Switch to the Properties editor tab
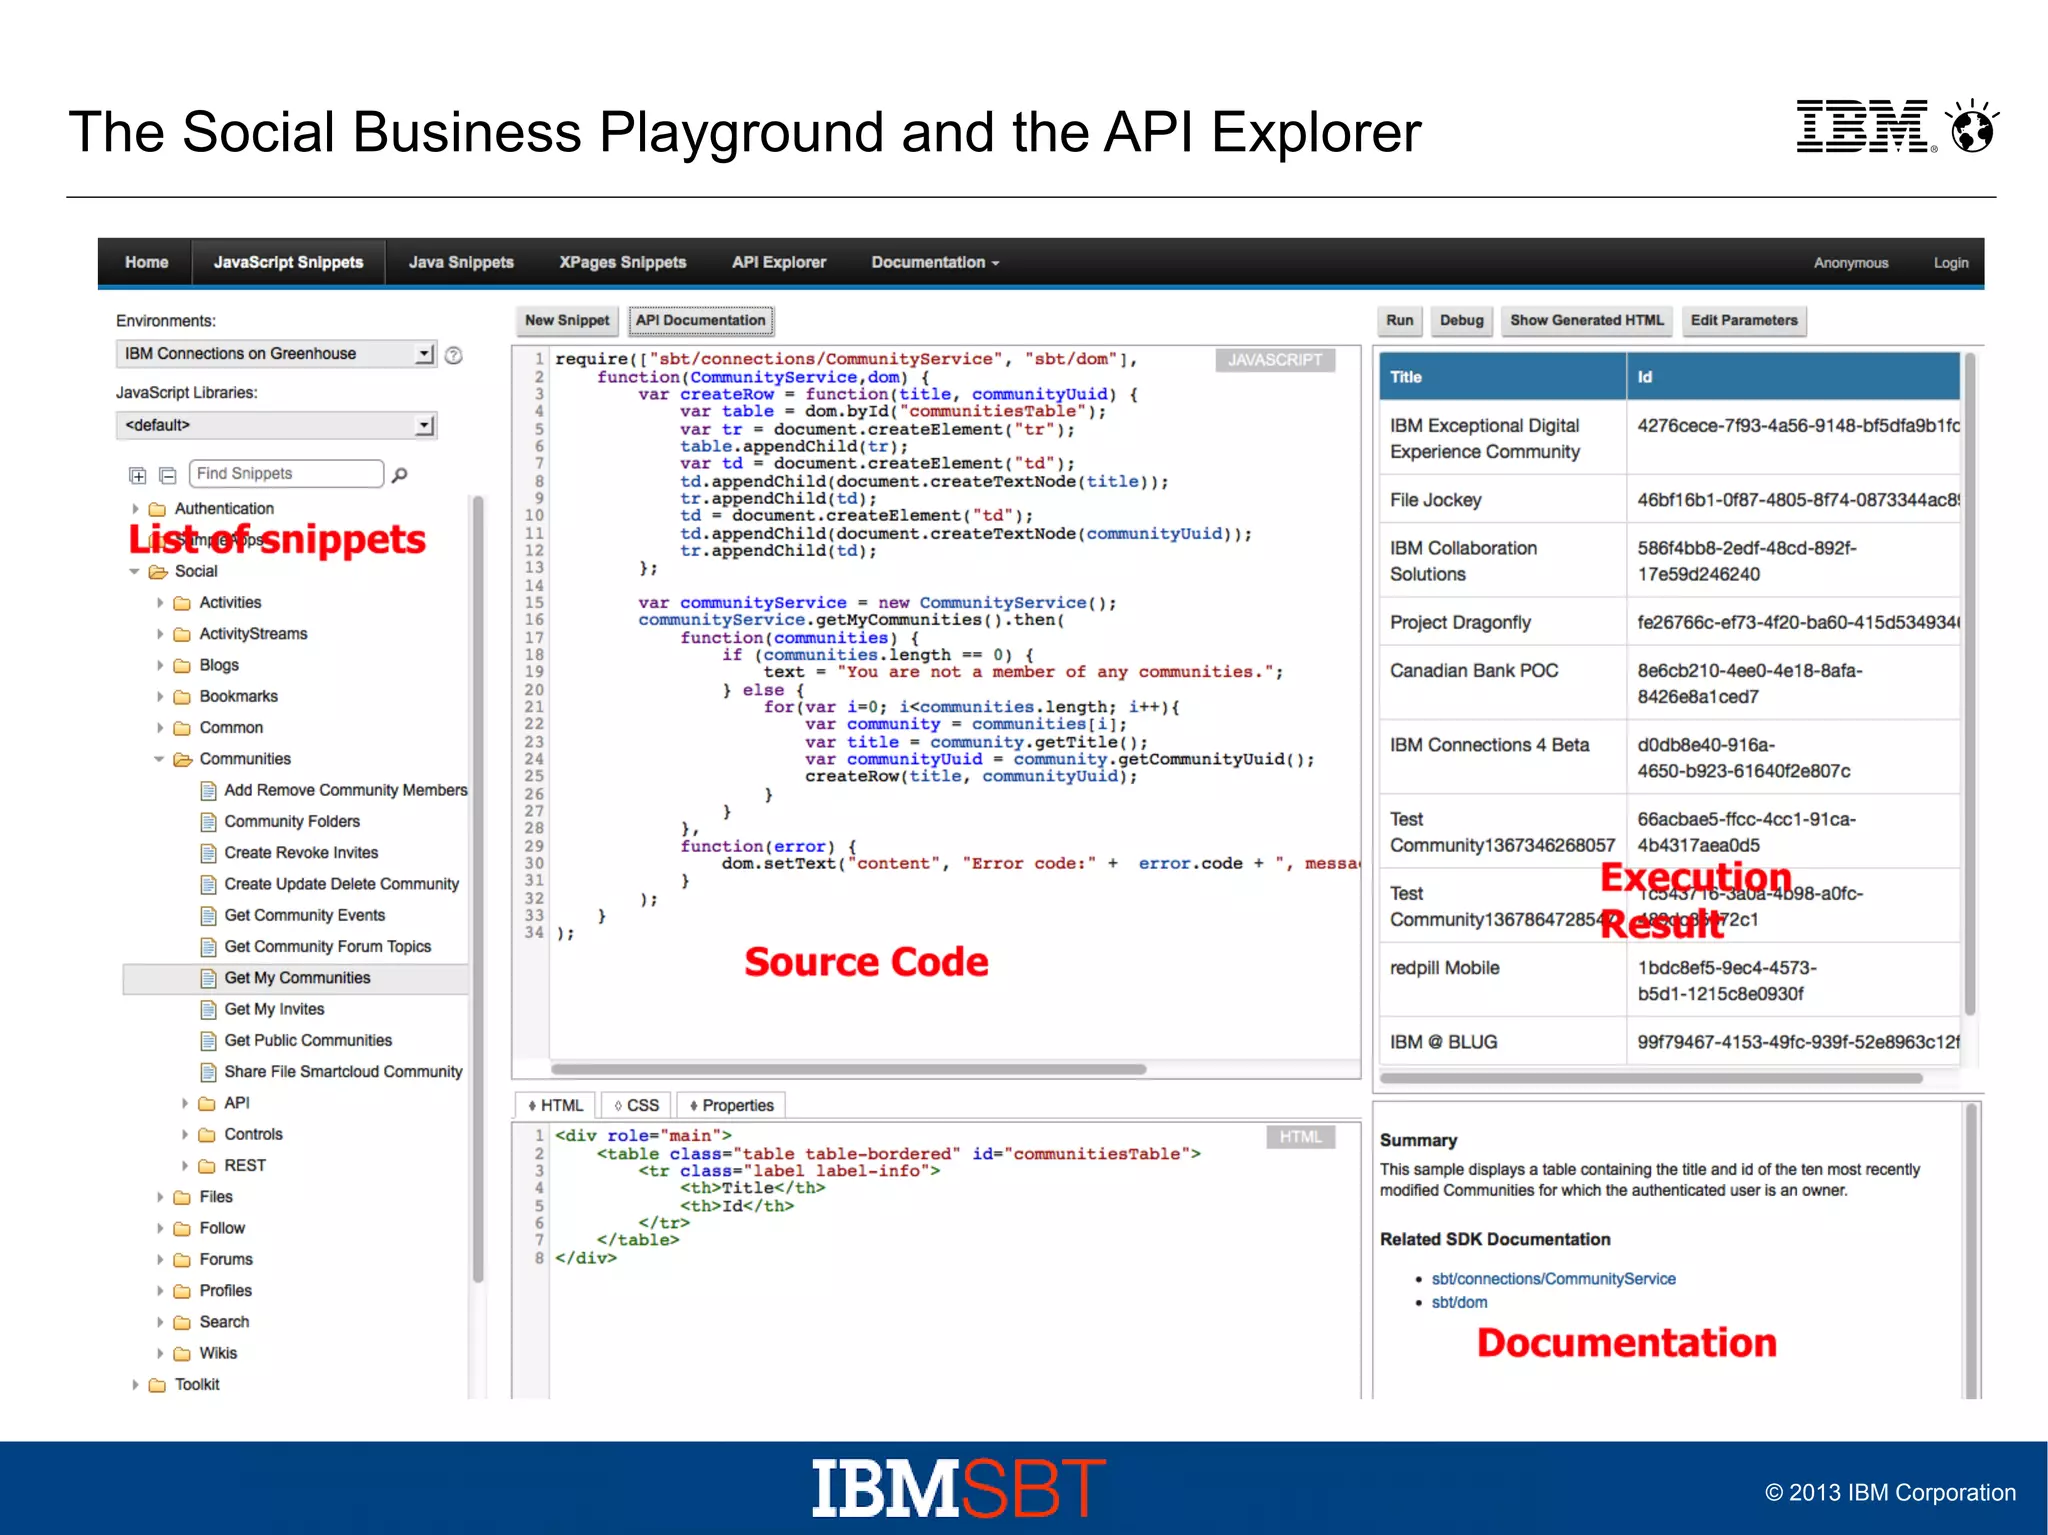 click(x=732, y=1106)
